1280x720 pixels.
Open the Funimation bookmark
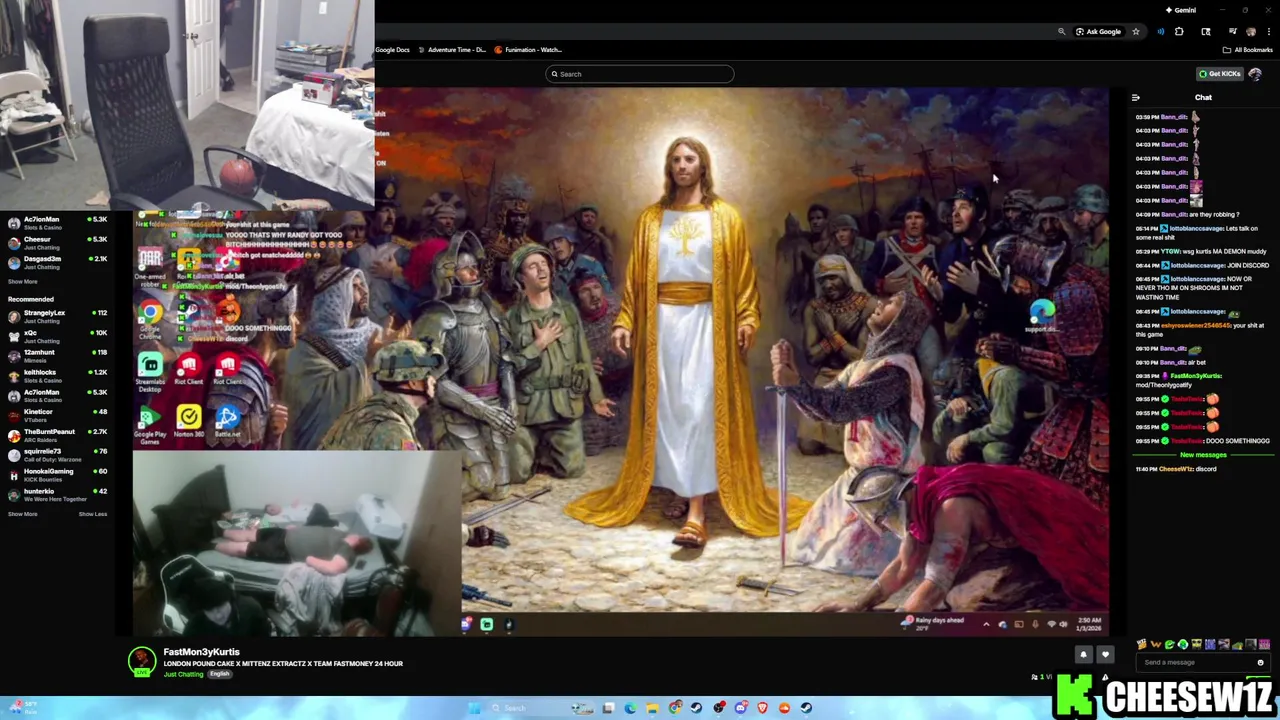click(528, 50)
